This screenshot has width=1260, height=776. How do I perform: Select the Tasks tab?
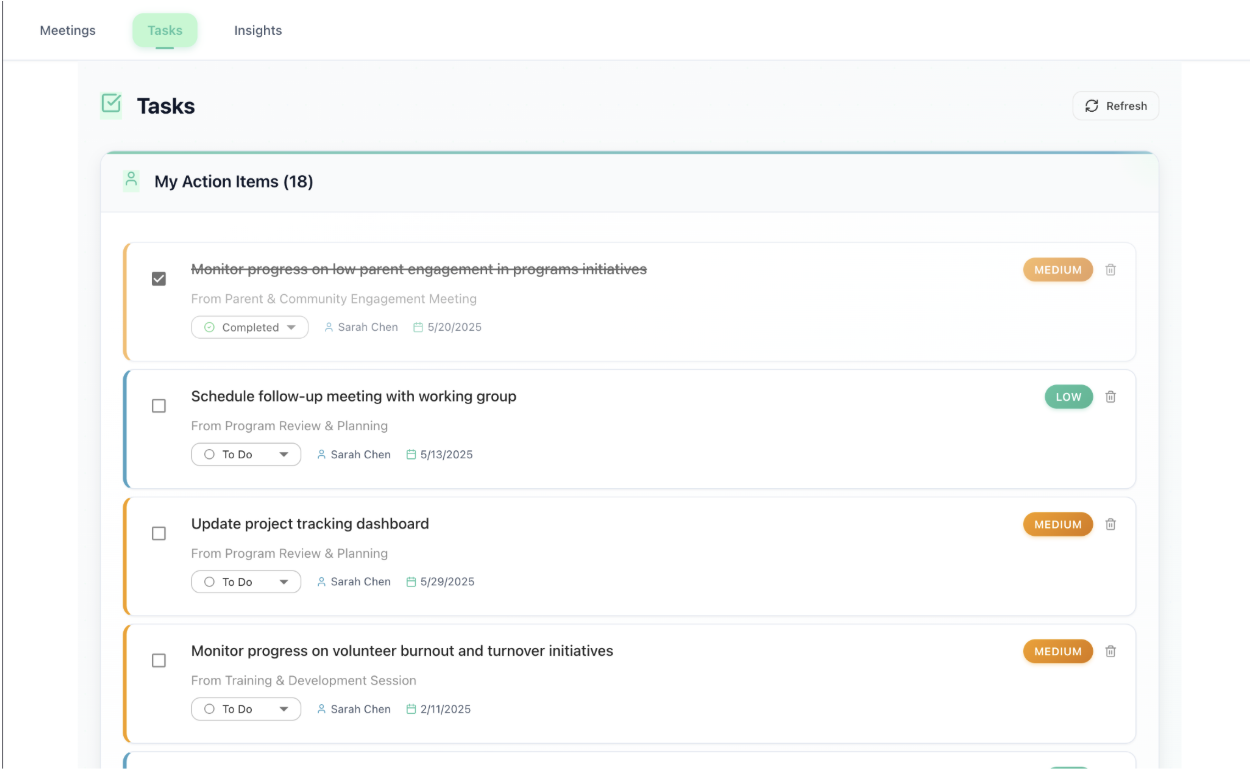165,30
